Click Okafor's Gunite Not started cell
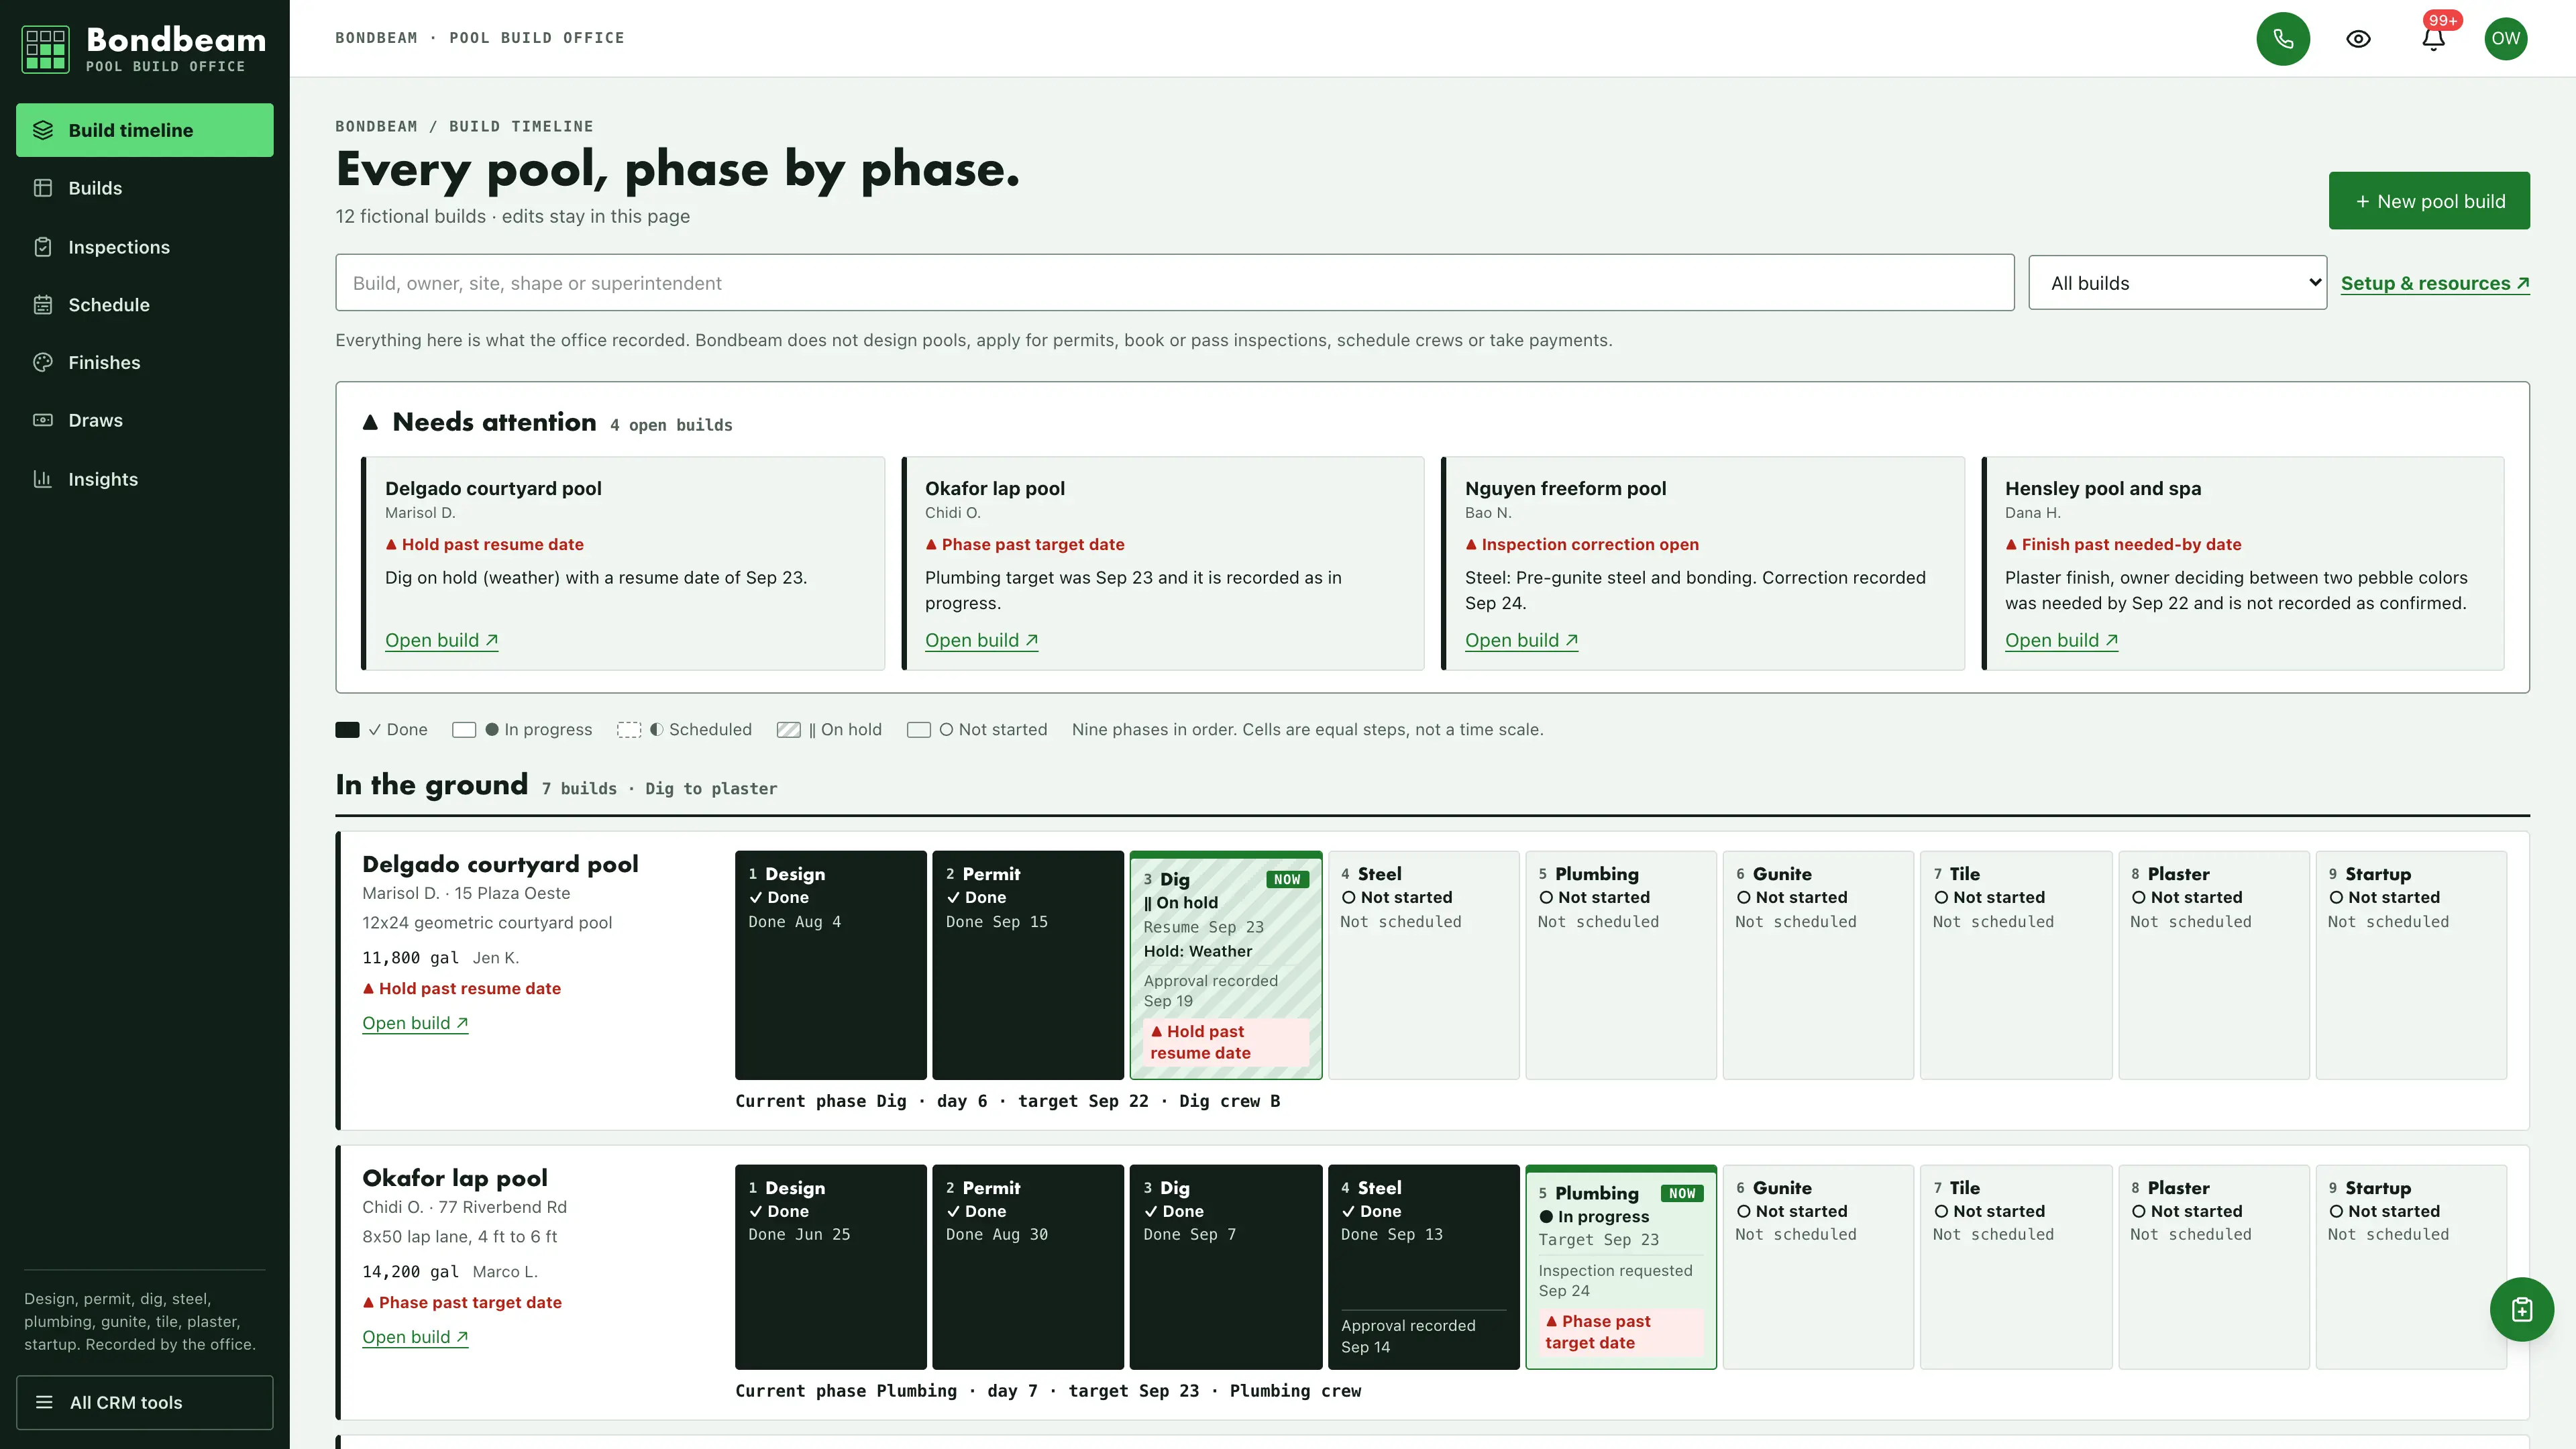Image resolution: width=2576 pixels, height=1449 pixels. (1818, 1267)
